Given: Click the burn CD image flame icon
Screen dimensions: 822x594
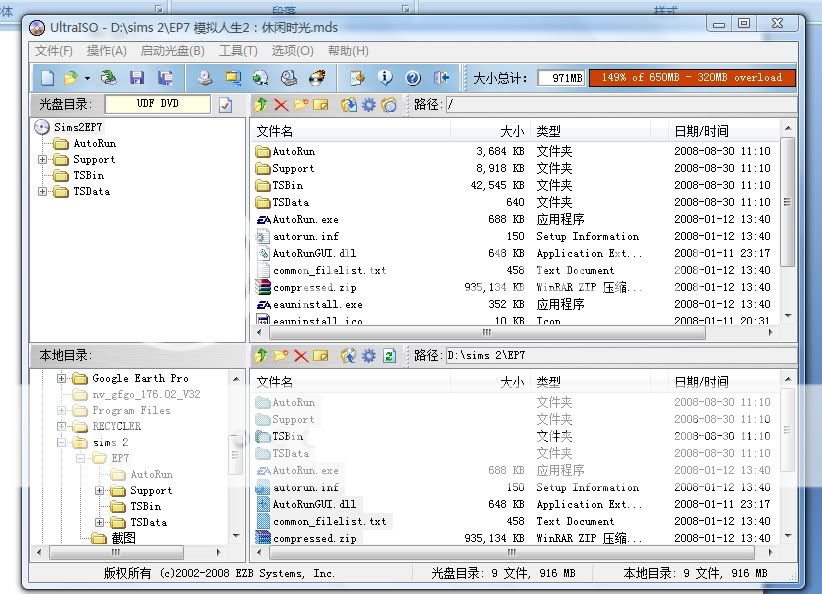Looking at the screenshot, I should (317, 78).
